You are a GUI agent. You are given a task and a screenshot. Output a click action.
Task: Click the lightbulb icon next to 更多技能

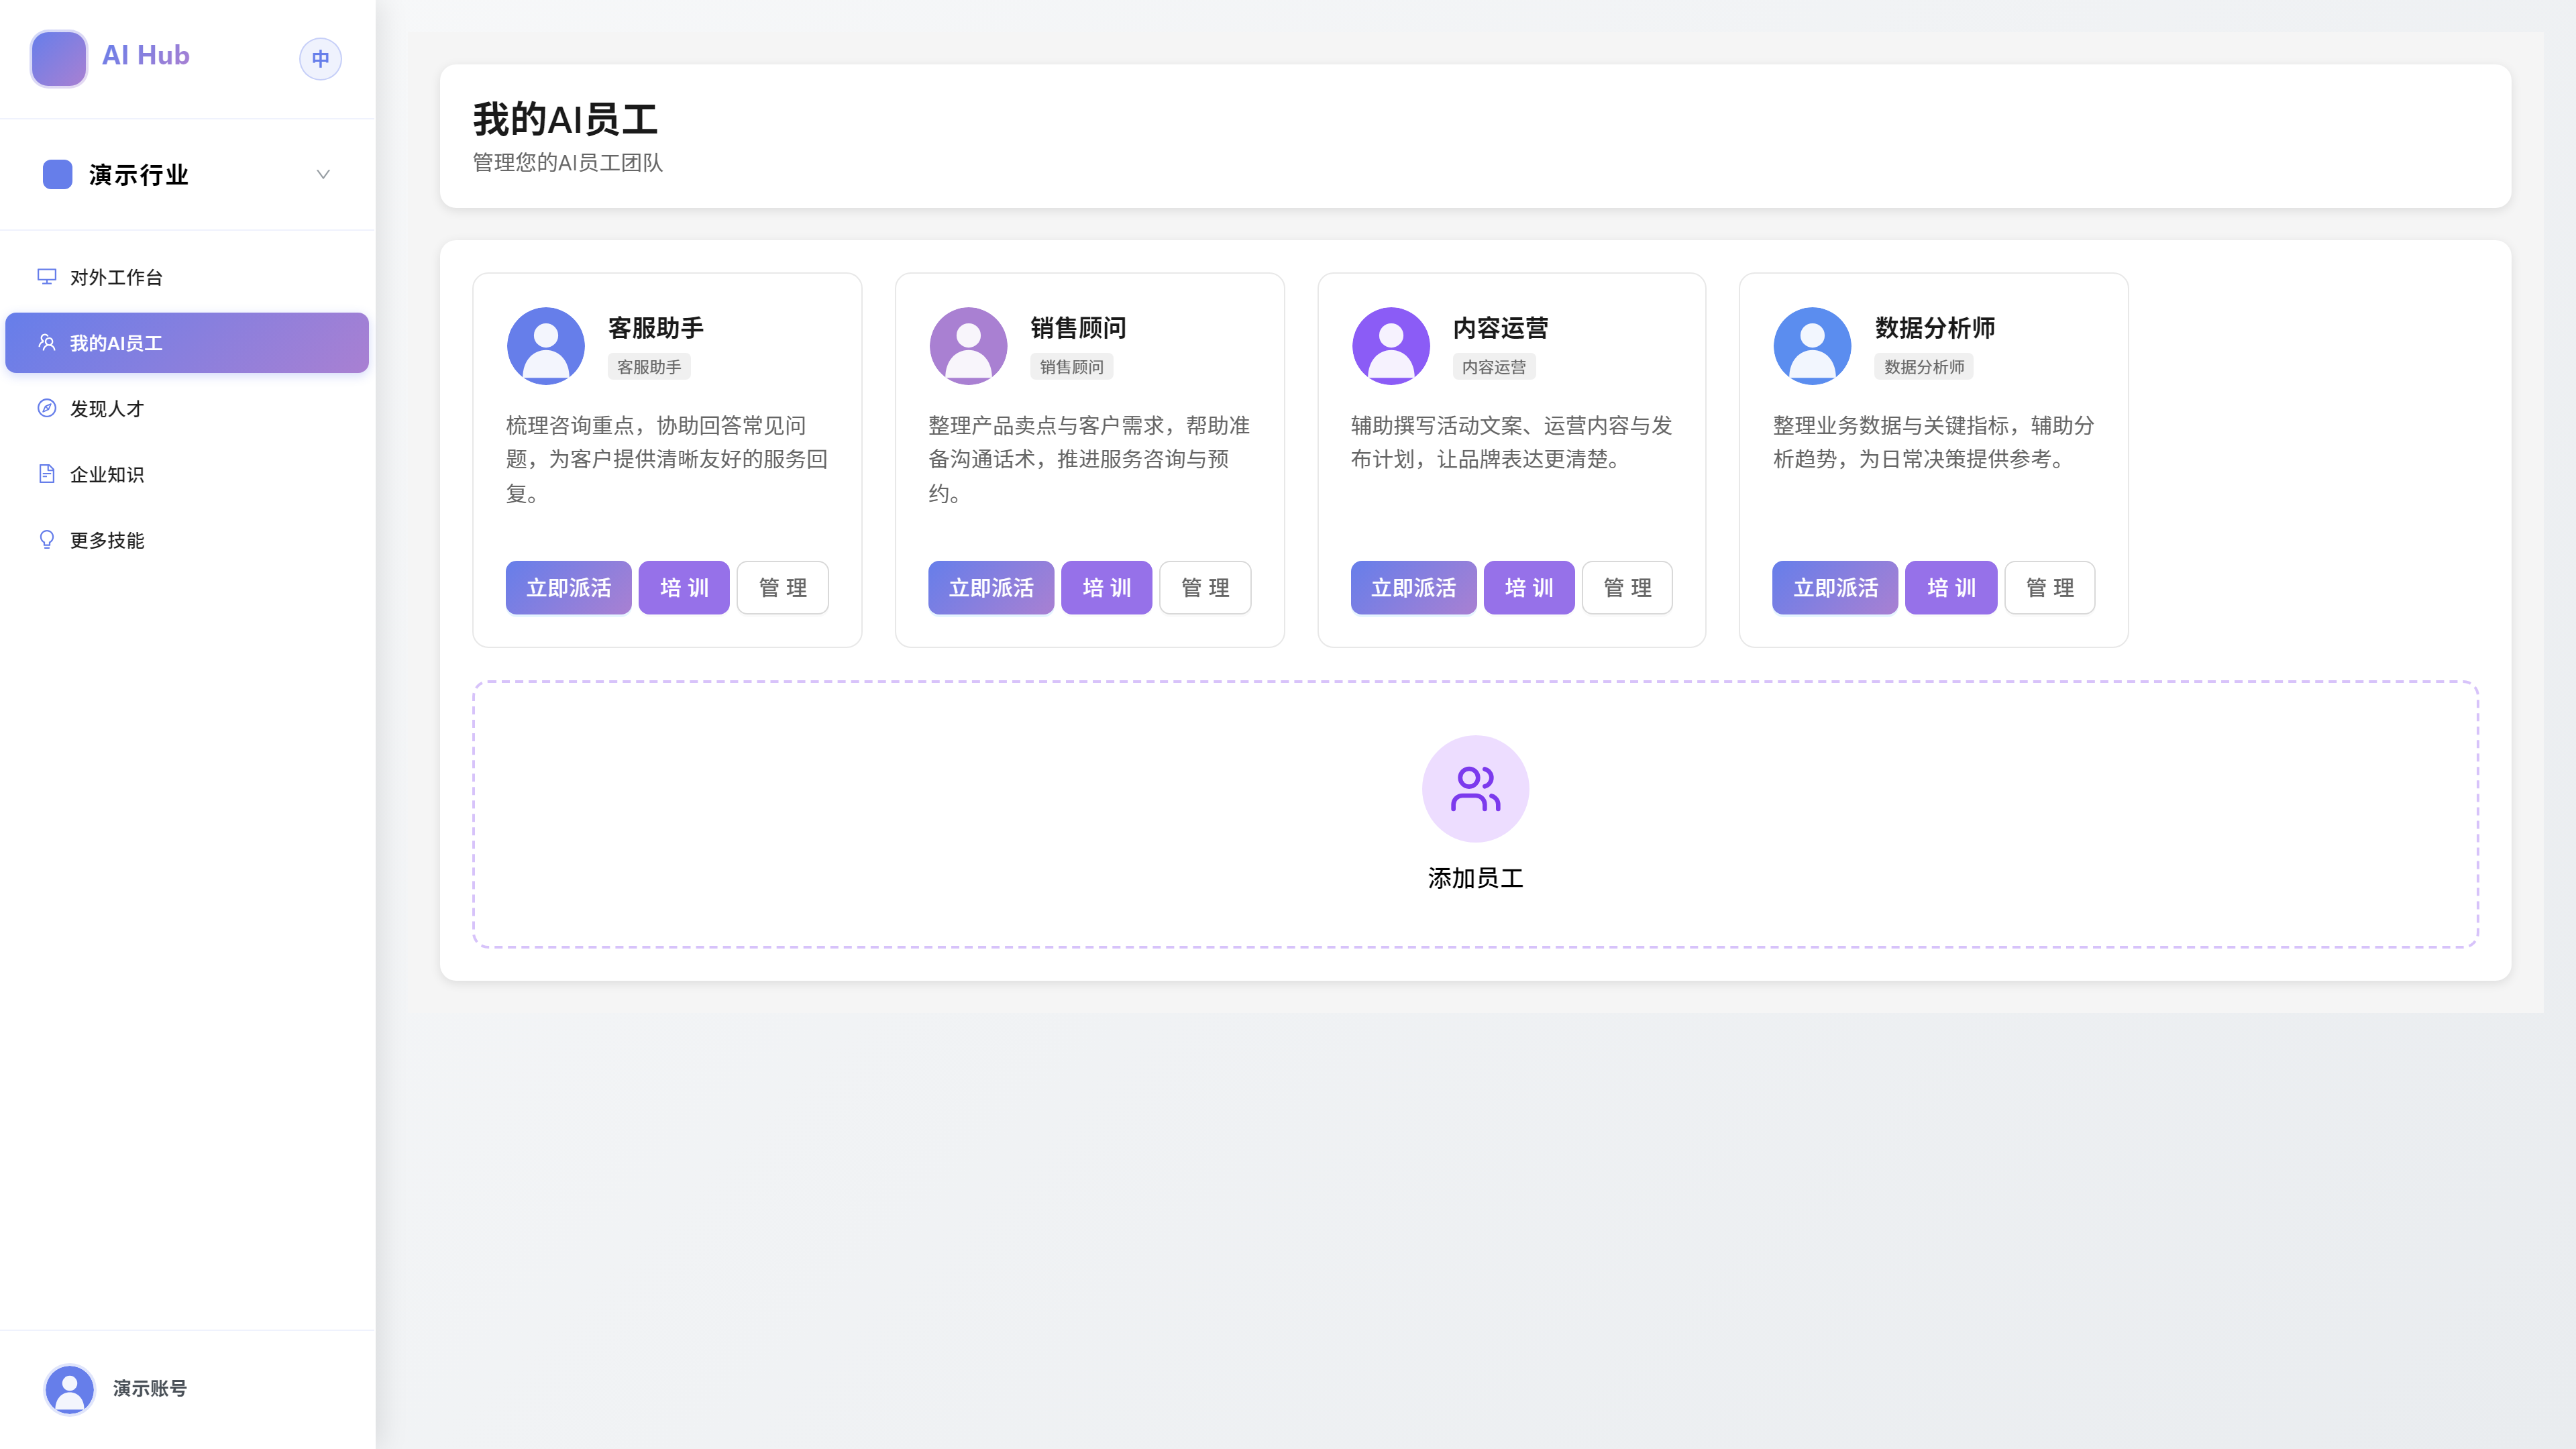pyautogui.click(x=47, y=540)
